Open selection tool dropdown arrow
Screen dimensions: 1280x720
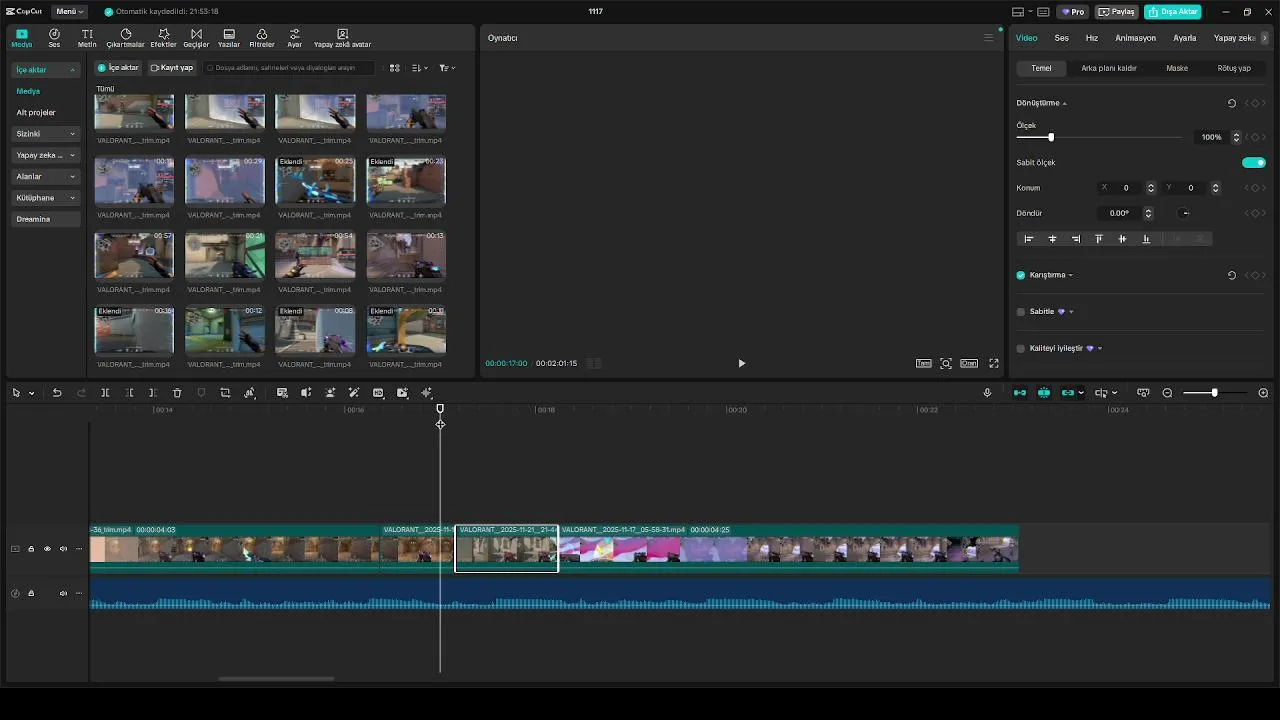[x=31, y=393]
